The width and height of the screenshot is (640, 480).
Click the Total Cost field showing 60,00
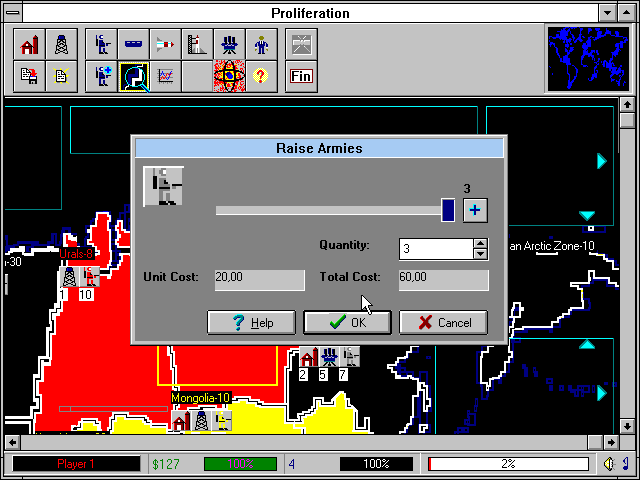(x=444, y=280)
